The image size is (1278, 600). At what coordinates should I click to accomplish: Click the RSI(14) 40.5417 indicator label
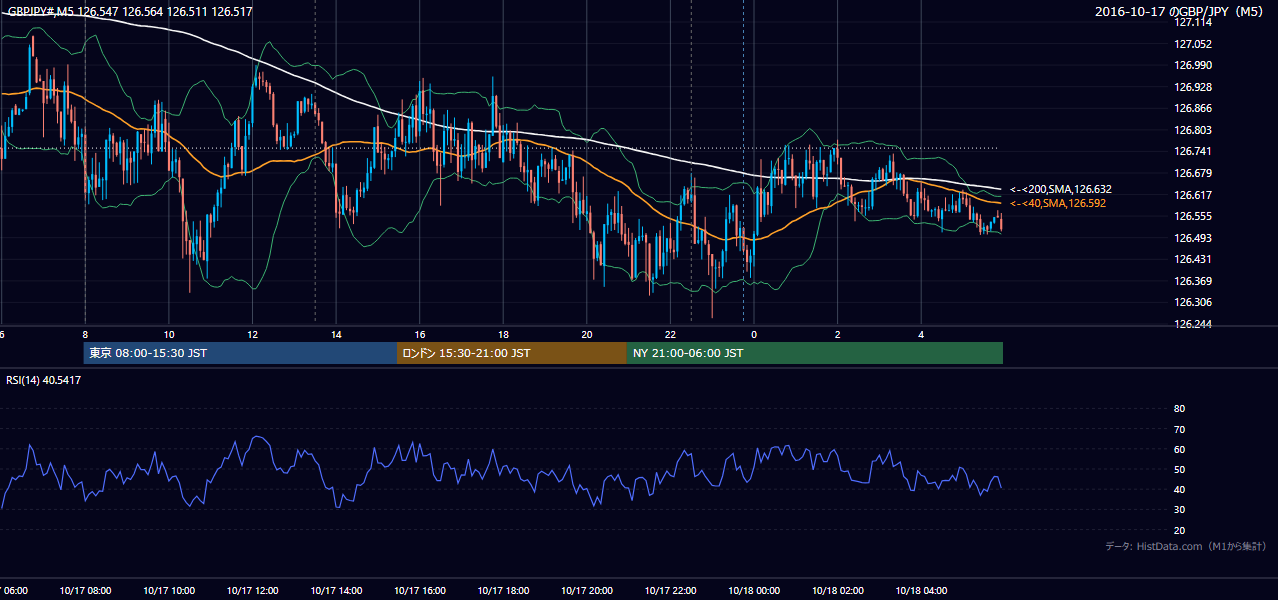[44, 380]
